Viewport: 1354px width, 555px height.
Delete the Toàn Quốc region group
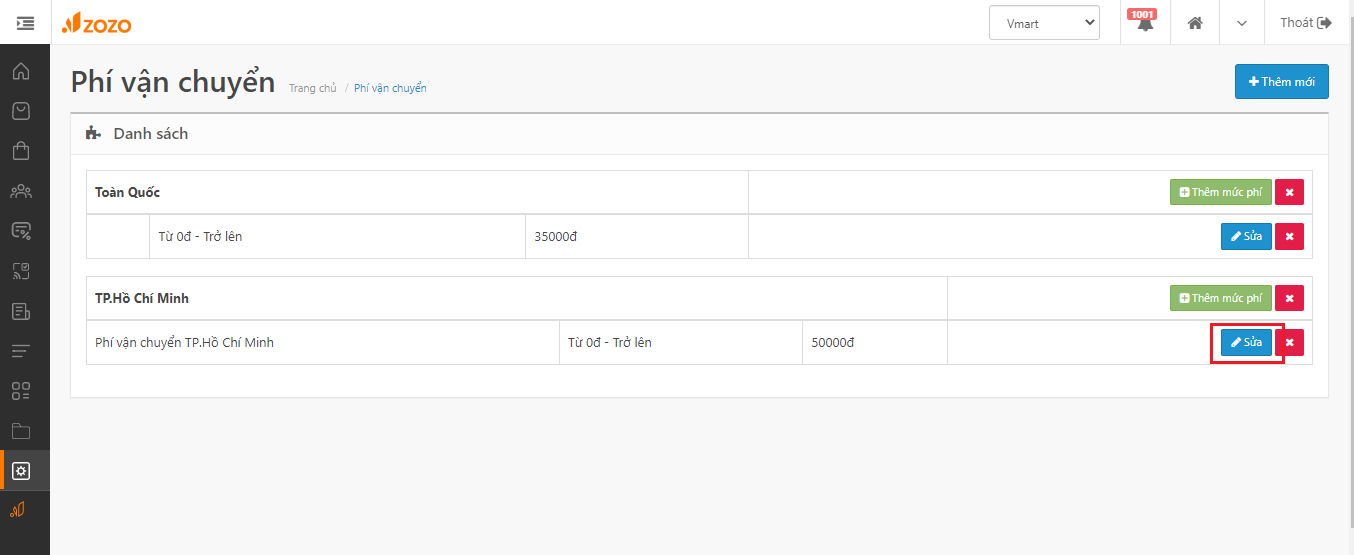1289,192
